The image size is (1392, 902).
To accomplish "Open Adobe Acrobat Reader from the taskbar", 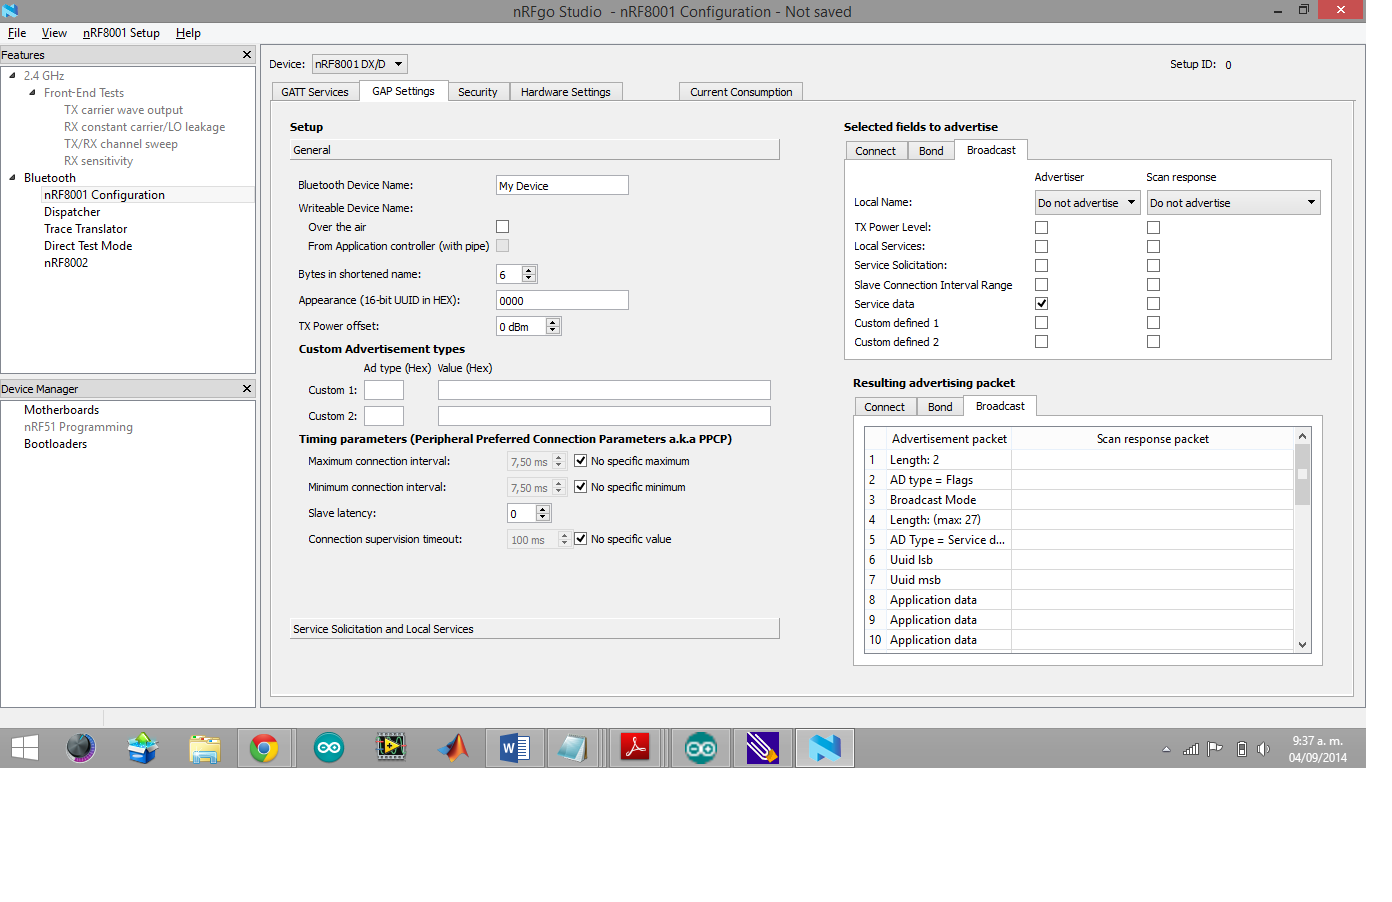I will pyautogui.click(x=635, y=748).
